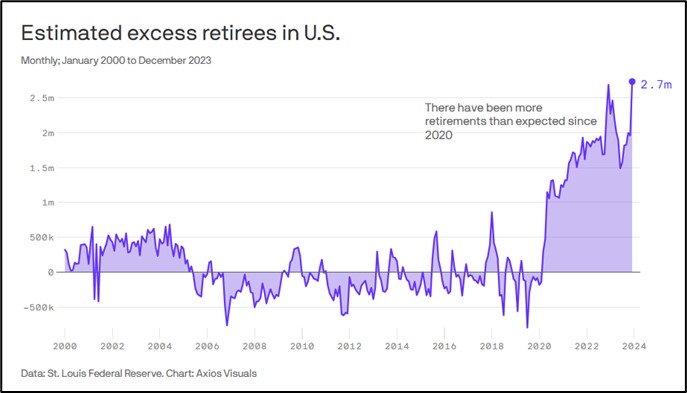Click the 2016 x-axis label
This screenshot has height=393, width=687.
tap(444, 346)
